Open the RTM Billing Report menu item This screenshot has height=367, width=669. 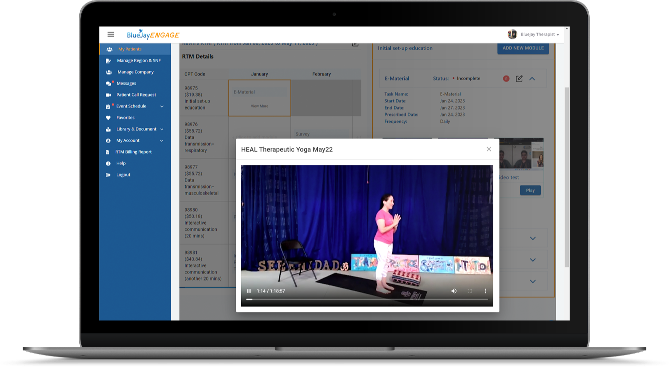pos(135,152)
